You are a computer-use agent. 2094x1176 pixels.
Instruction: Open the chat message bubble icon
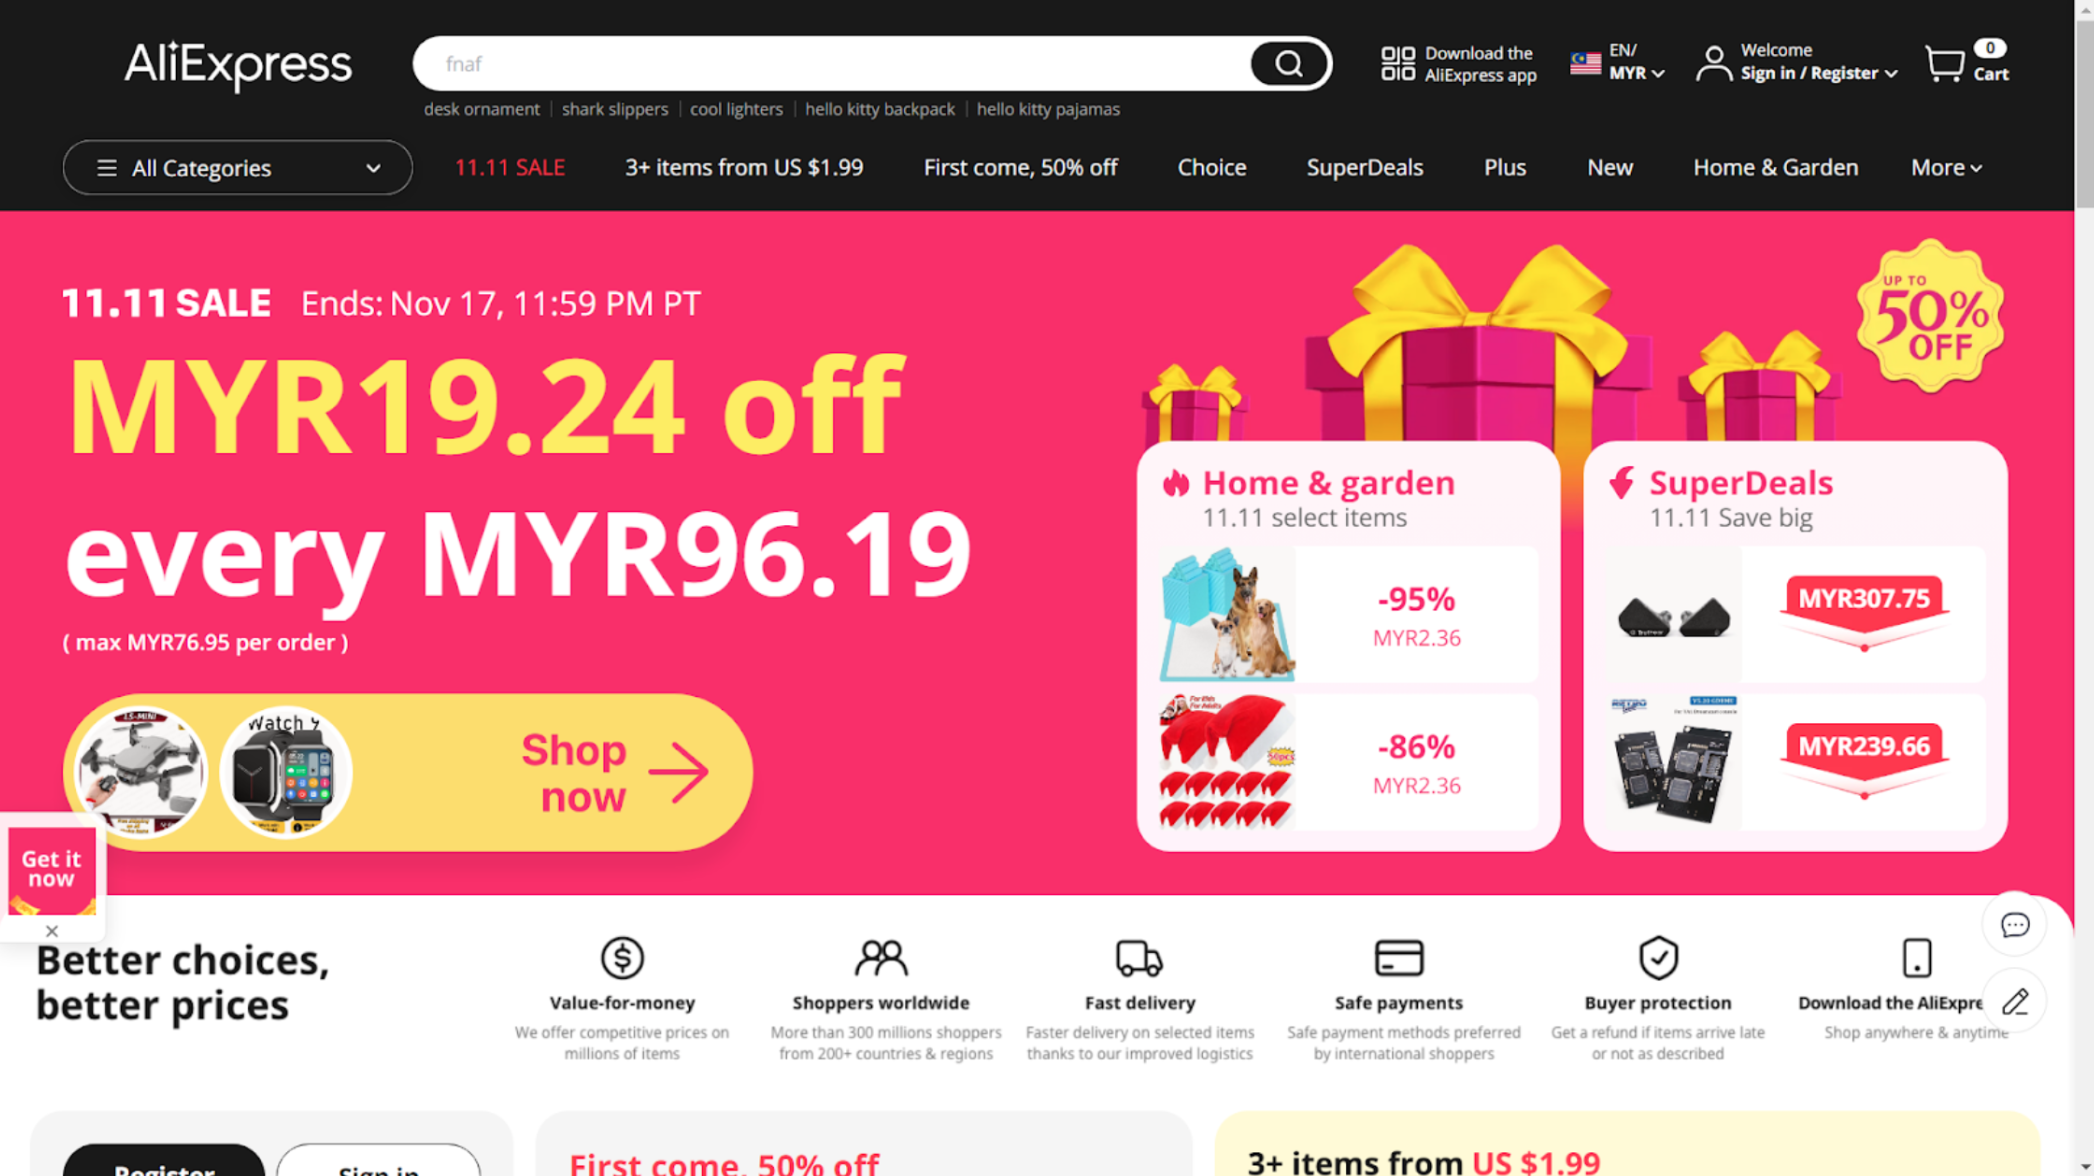[2014, 925]
